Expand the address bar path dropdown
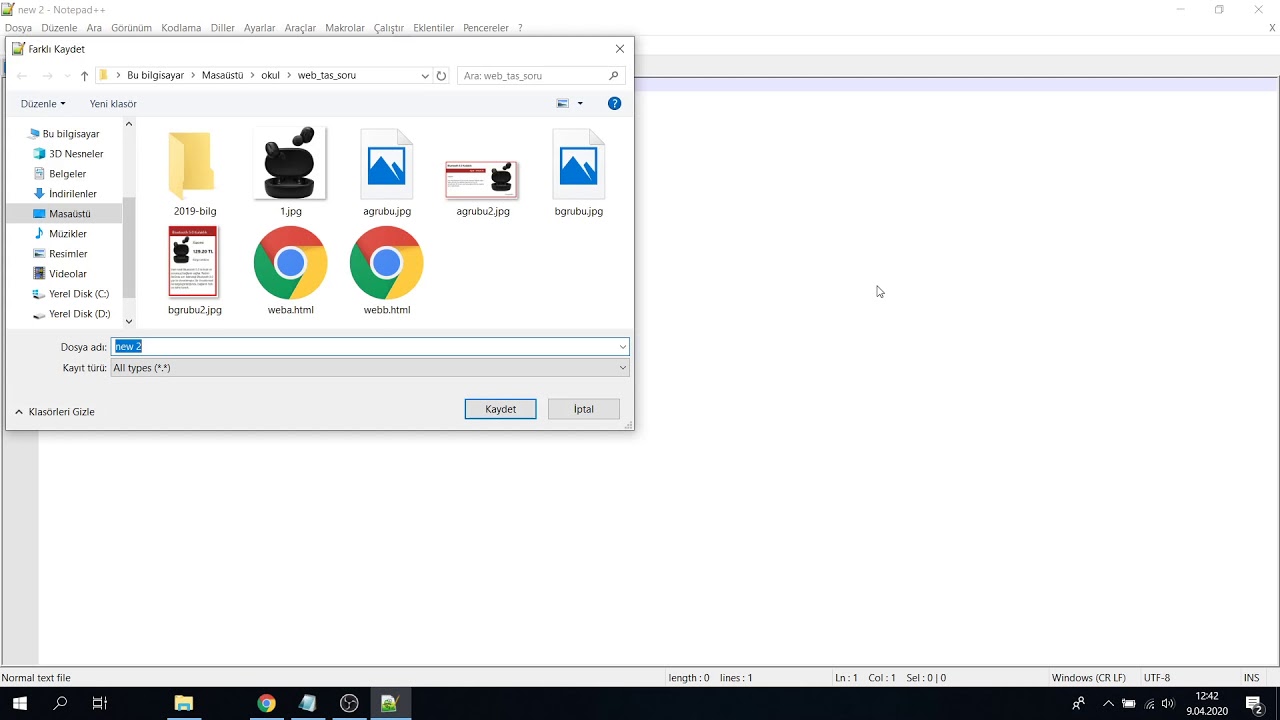The width and height of the screenshot is (1280, 720). 425,76
